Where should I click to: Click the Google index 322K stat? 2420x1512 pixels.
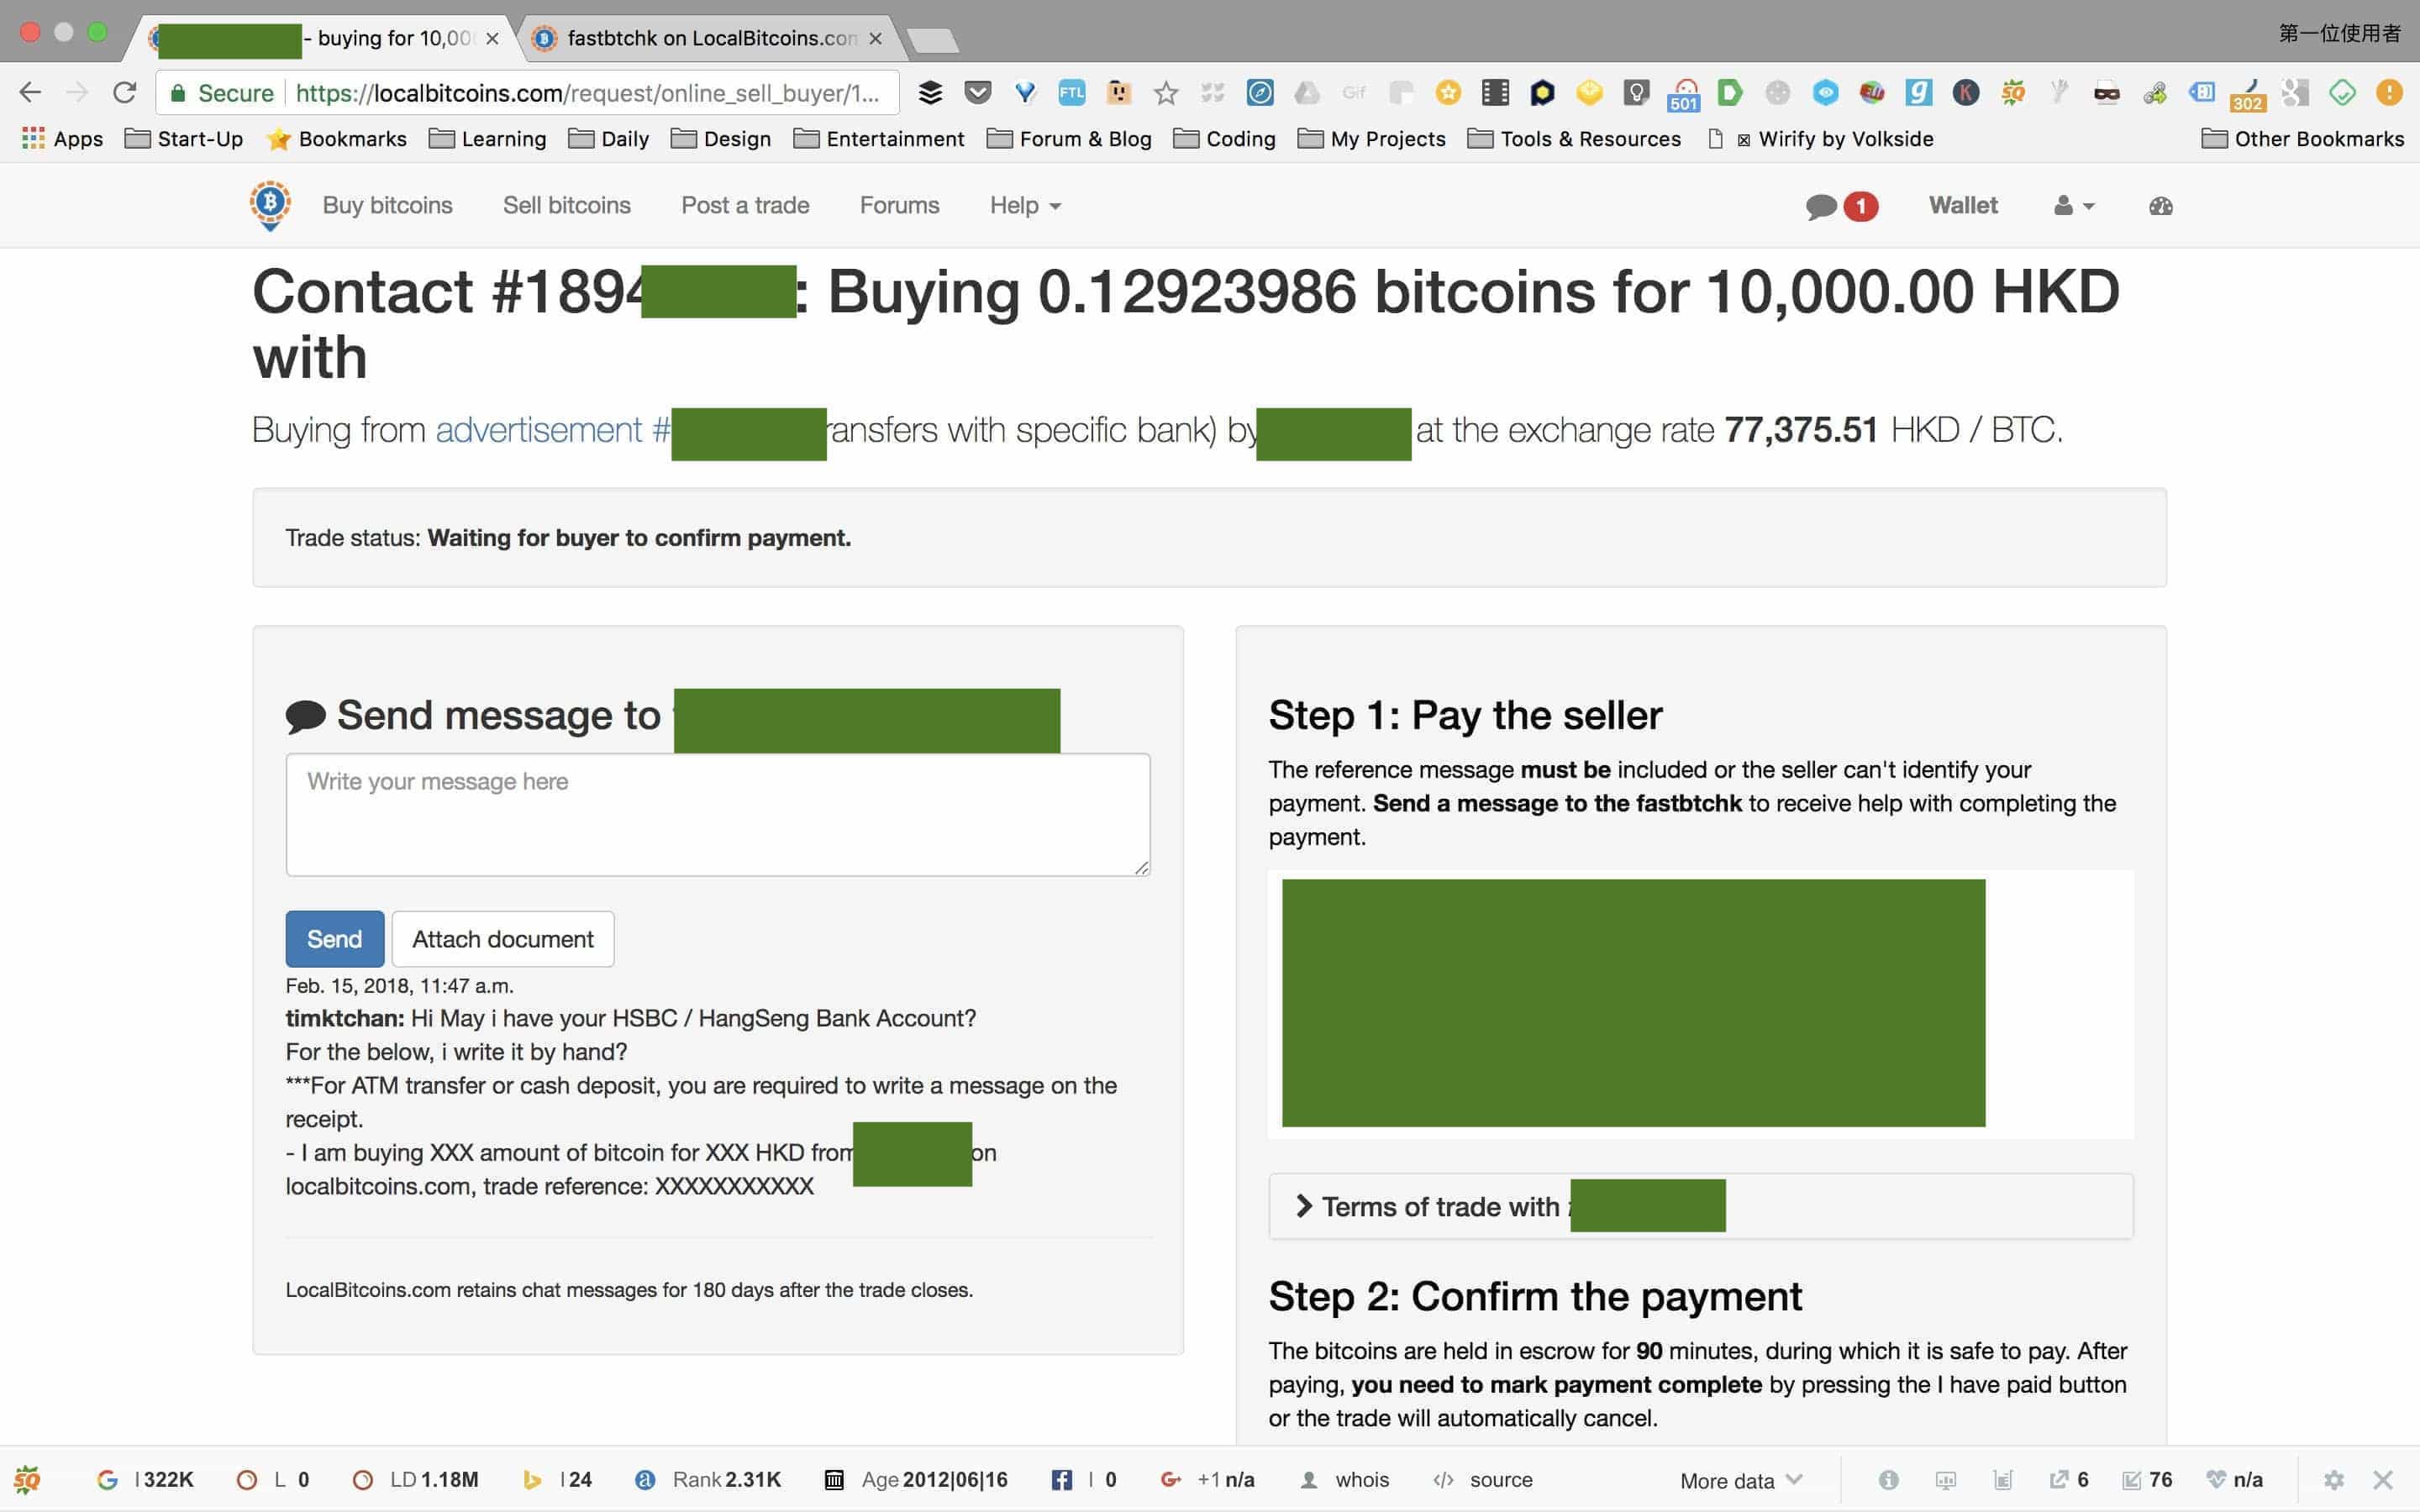pos(145,1480)
